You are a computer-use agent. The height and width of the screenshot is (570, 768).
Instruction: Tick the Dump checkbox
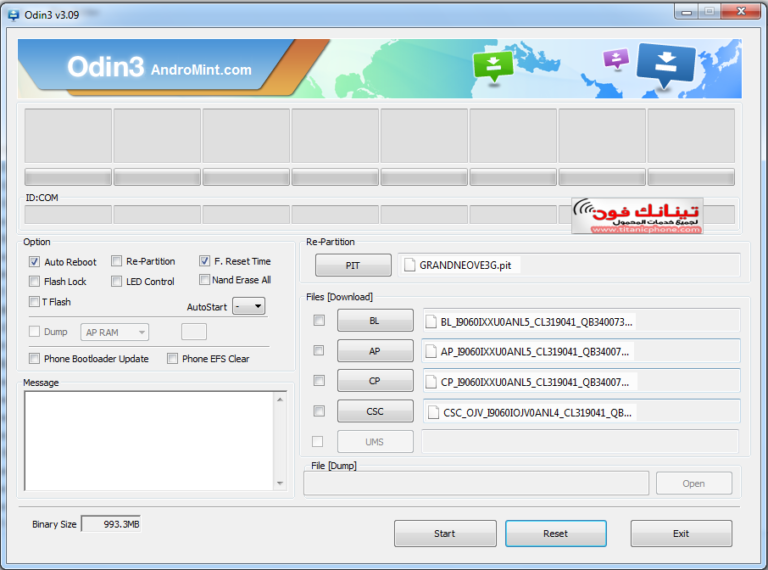pyautogui.click(x=34, y=332)
